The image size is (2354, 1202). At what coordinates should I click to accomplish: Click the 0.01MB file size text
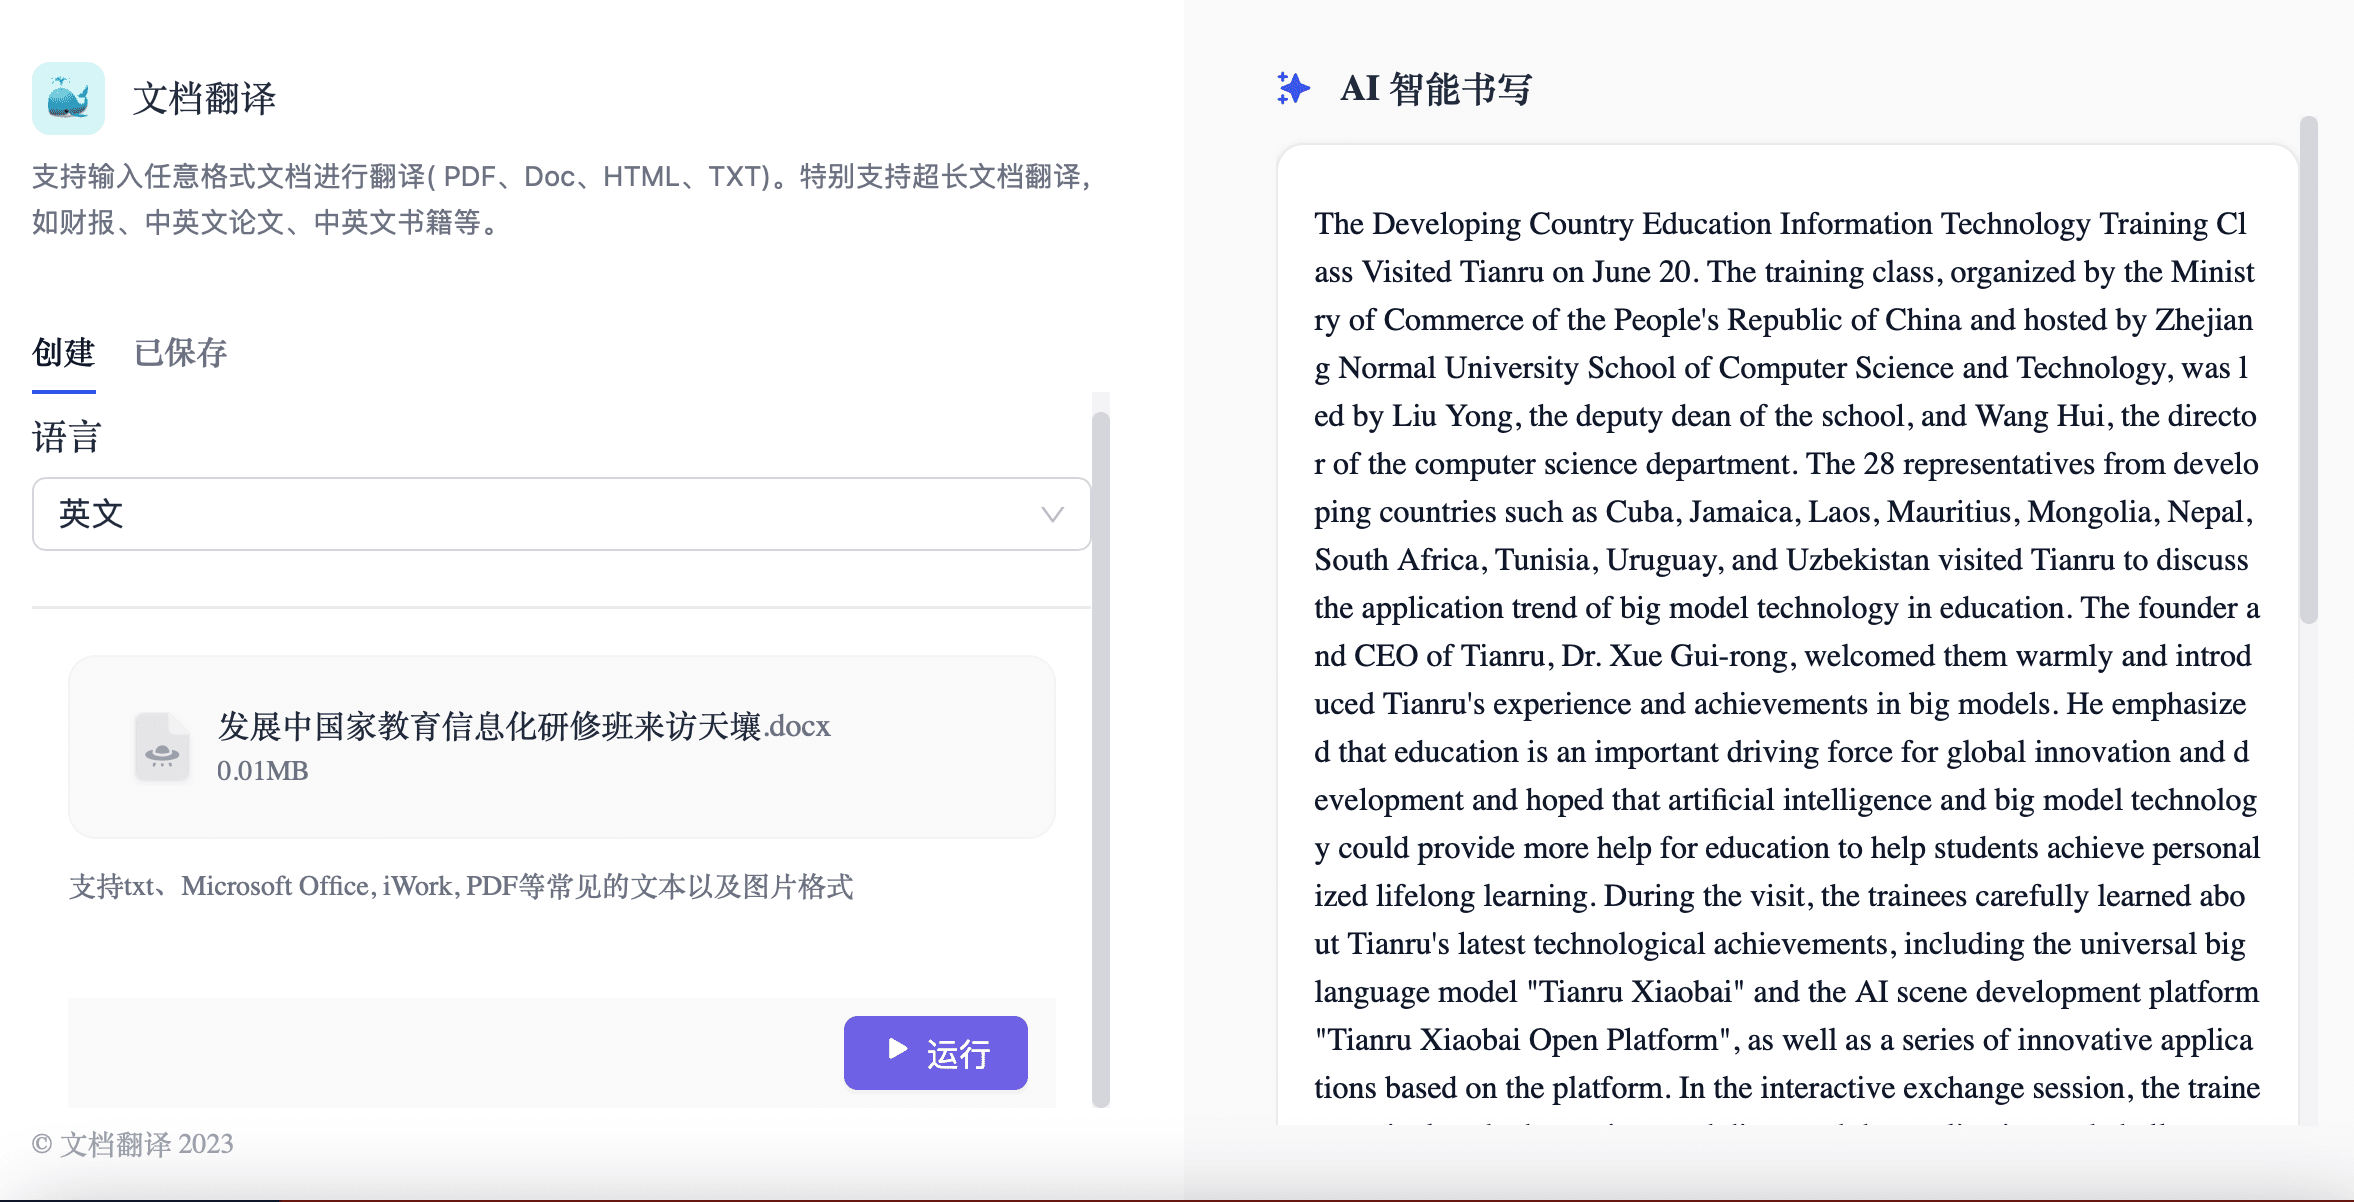coord(262,771)
